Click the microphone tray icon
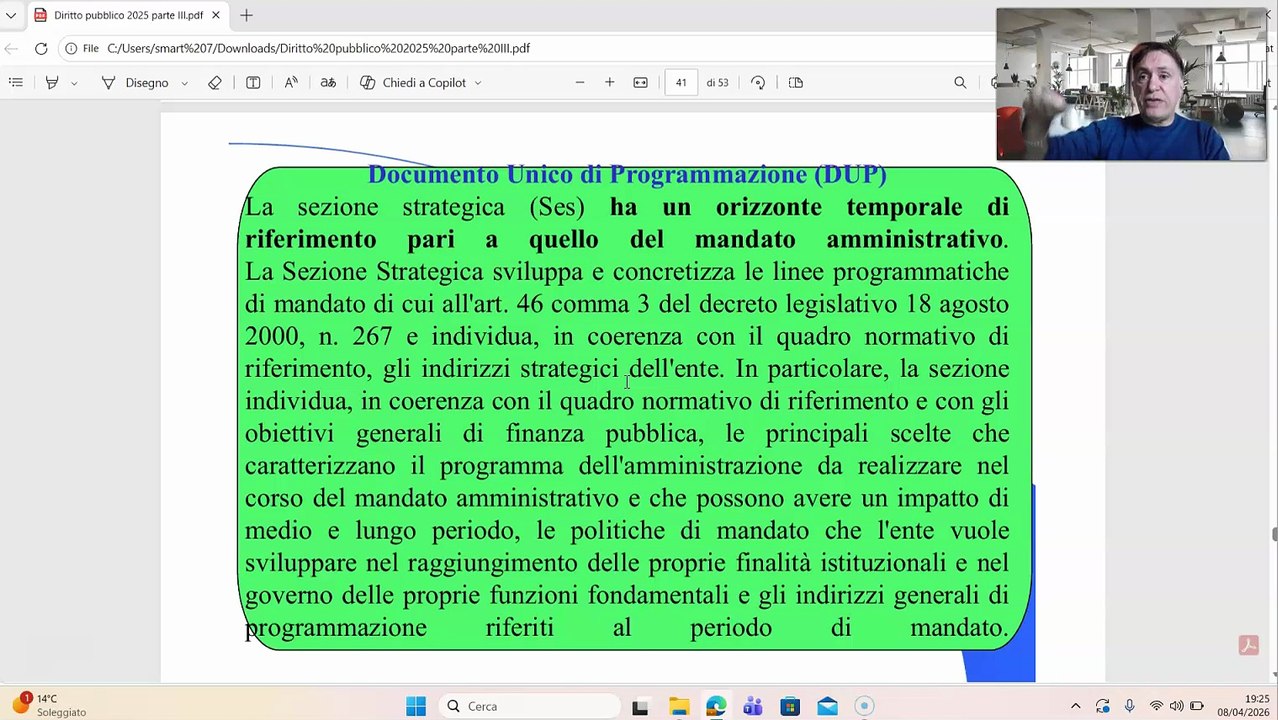The image size is (1278, 720). pyautogui.click(x=1129, y=706)
